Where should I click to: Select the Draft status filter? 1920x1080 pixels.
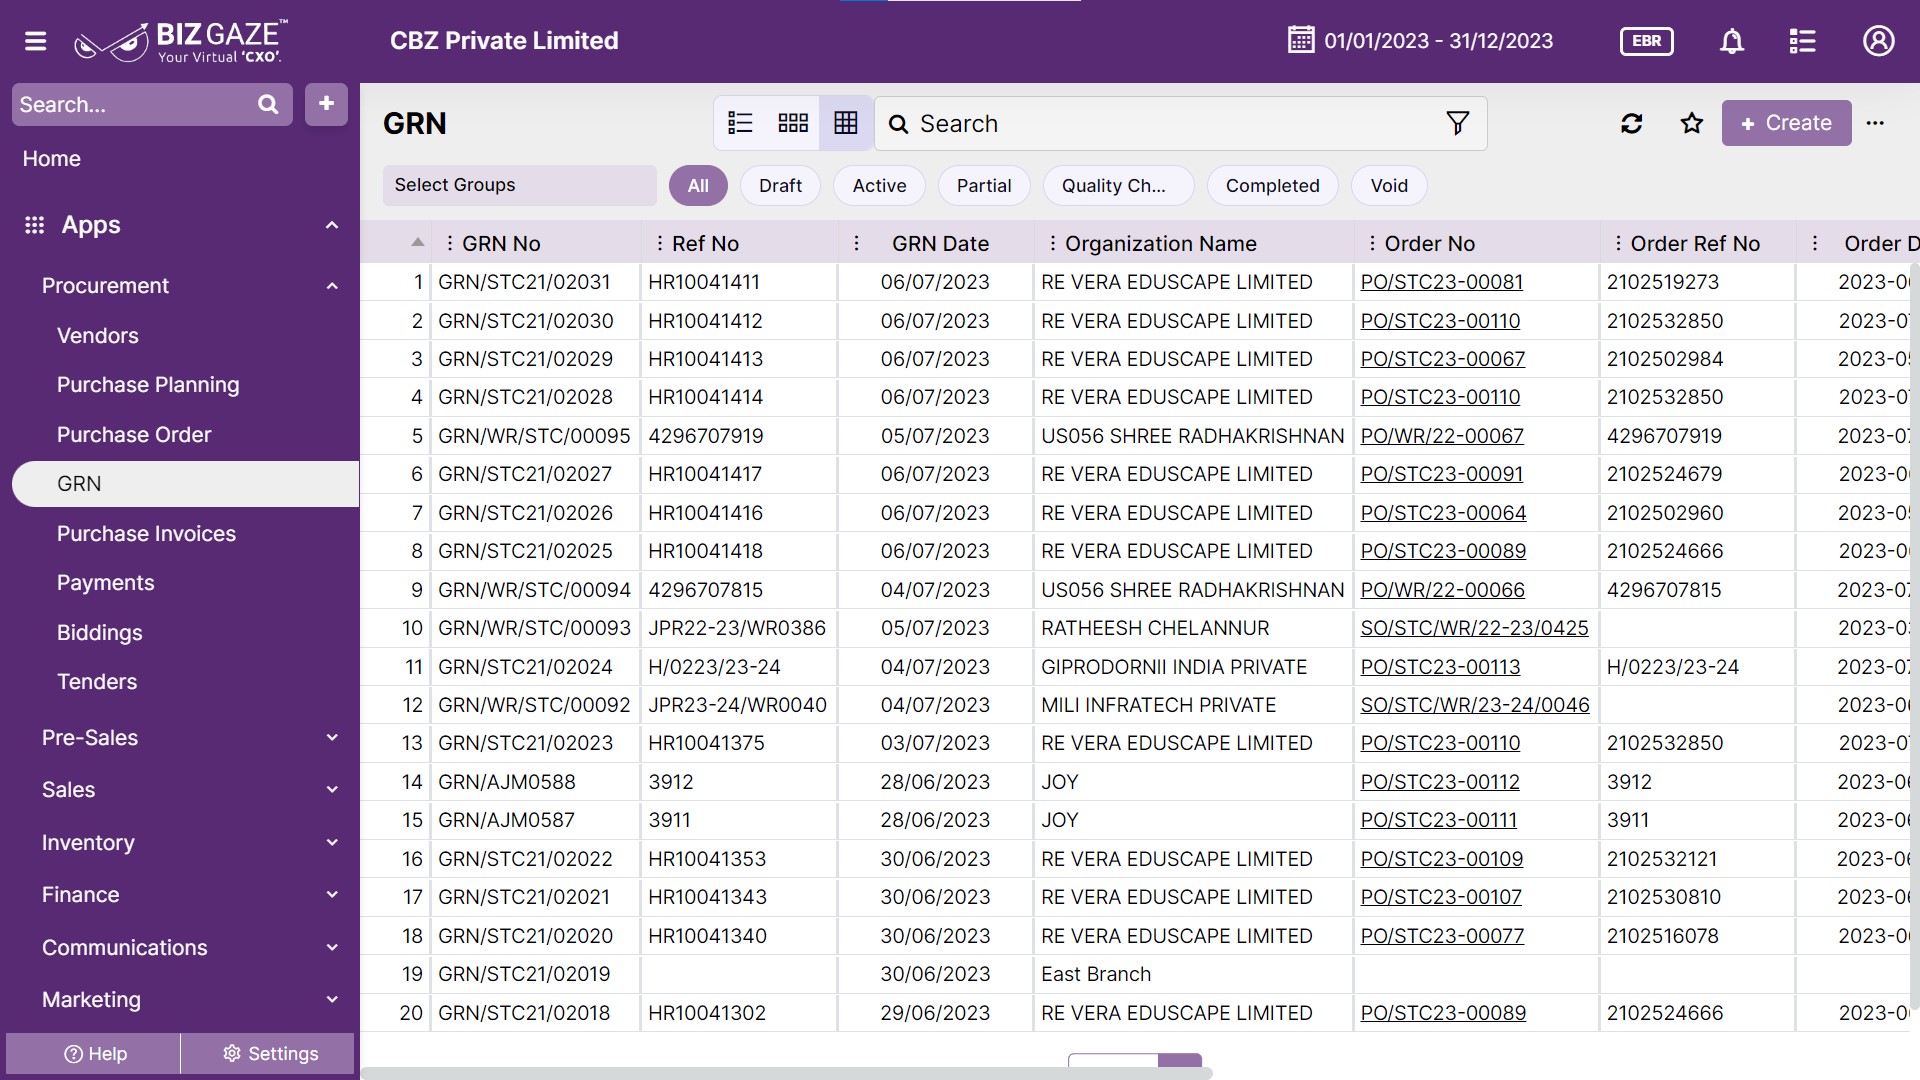[780, 186]
